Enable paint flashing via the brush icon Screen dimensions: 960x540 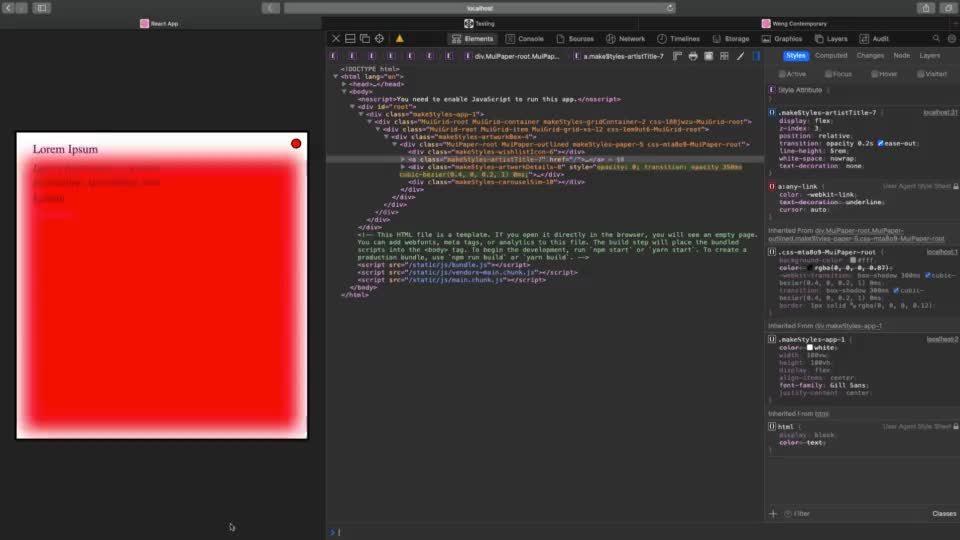740,56
